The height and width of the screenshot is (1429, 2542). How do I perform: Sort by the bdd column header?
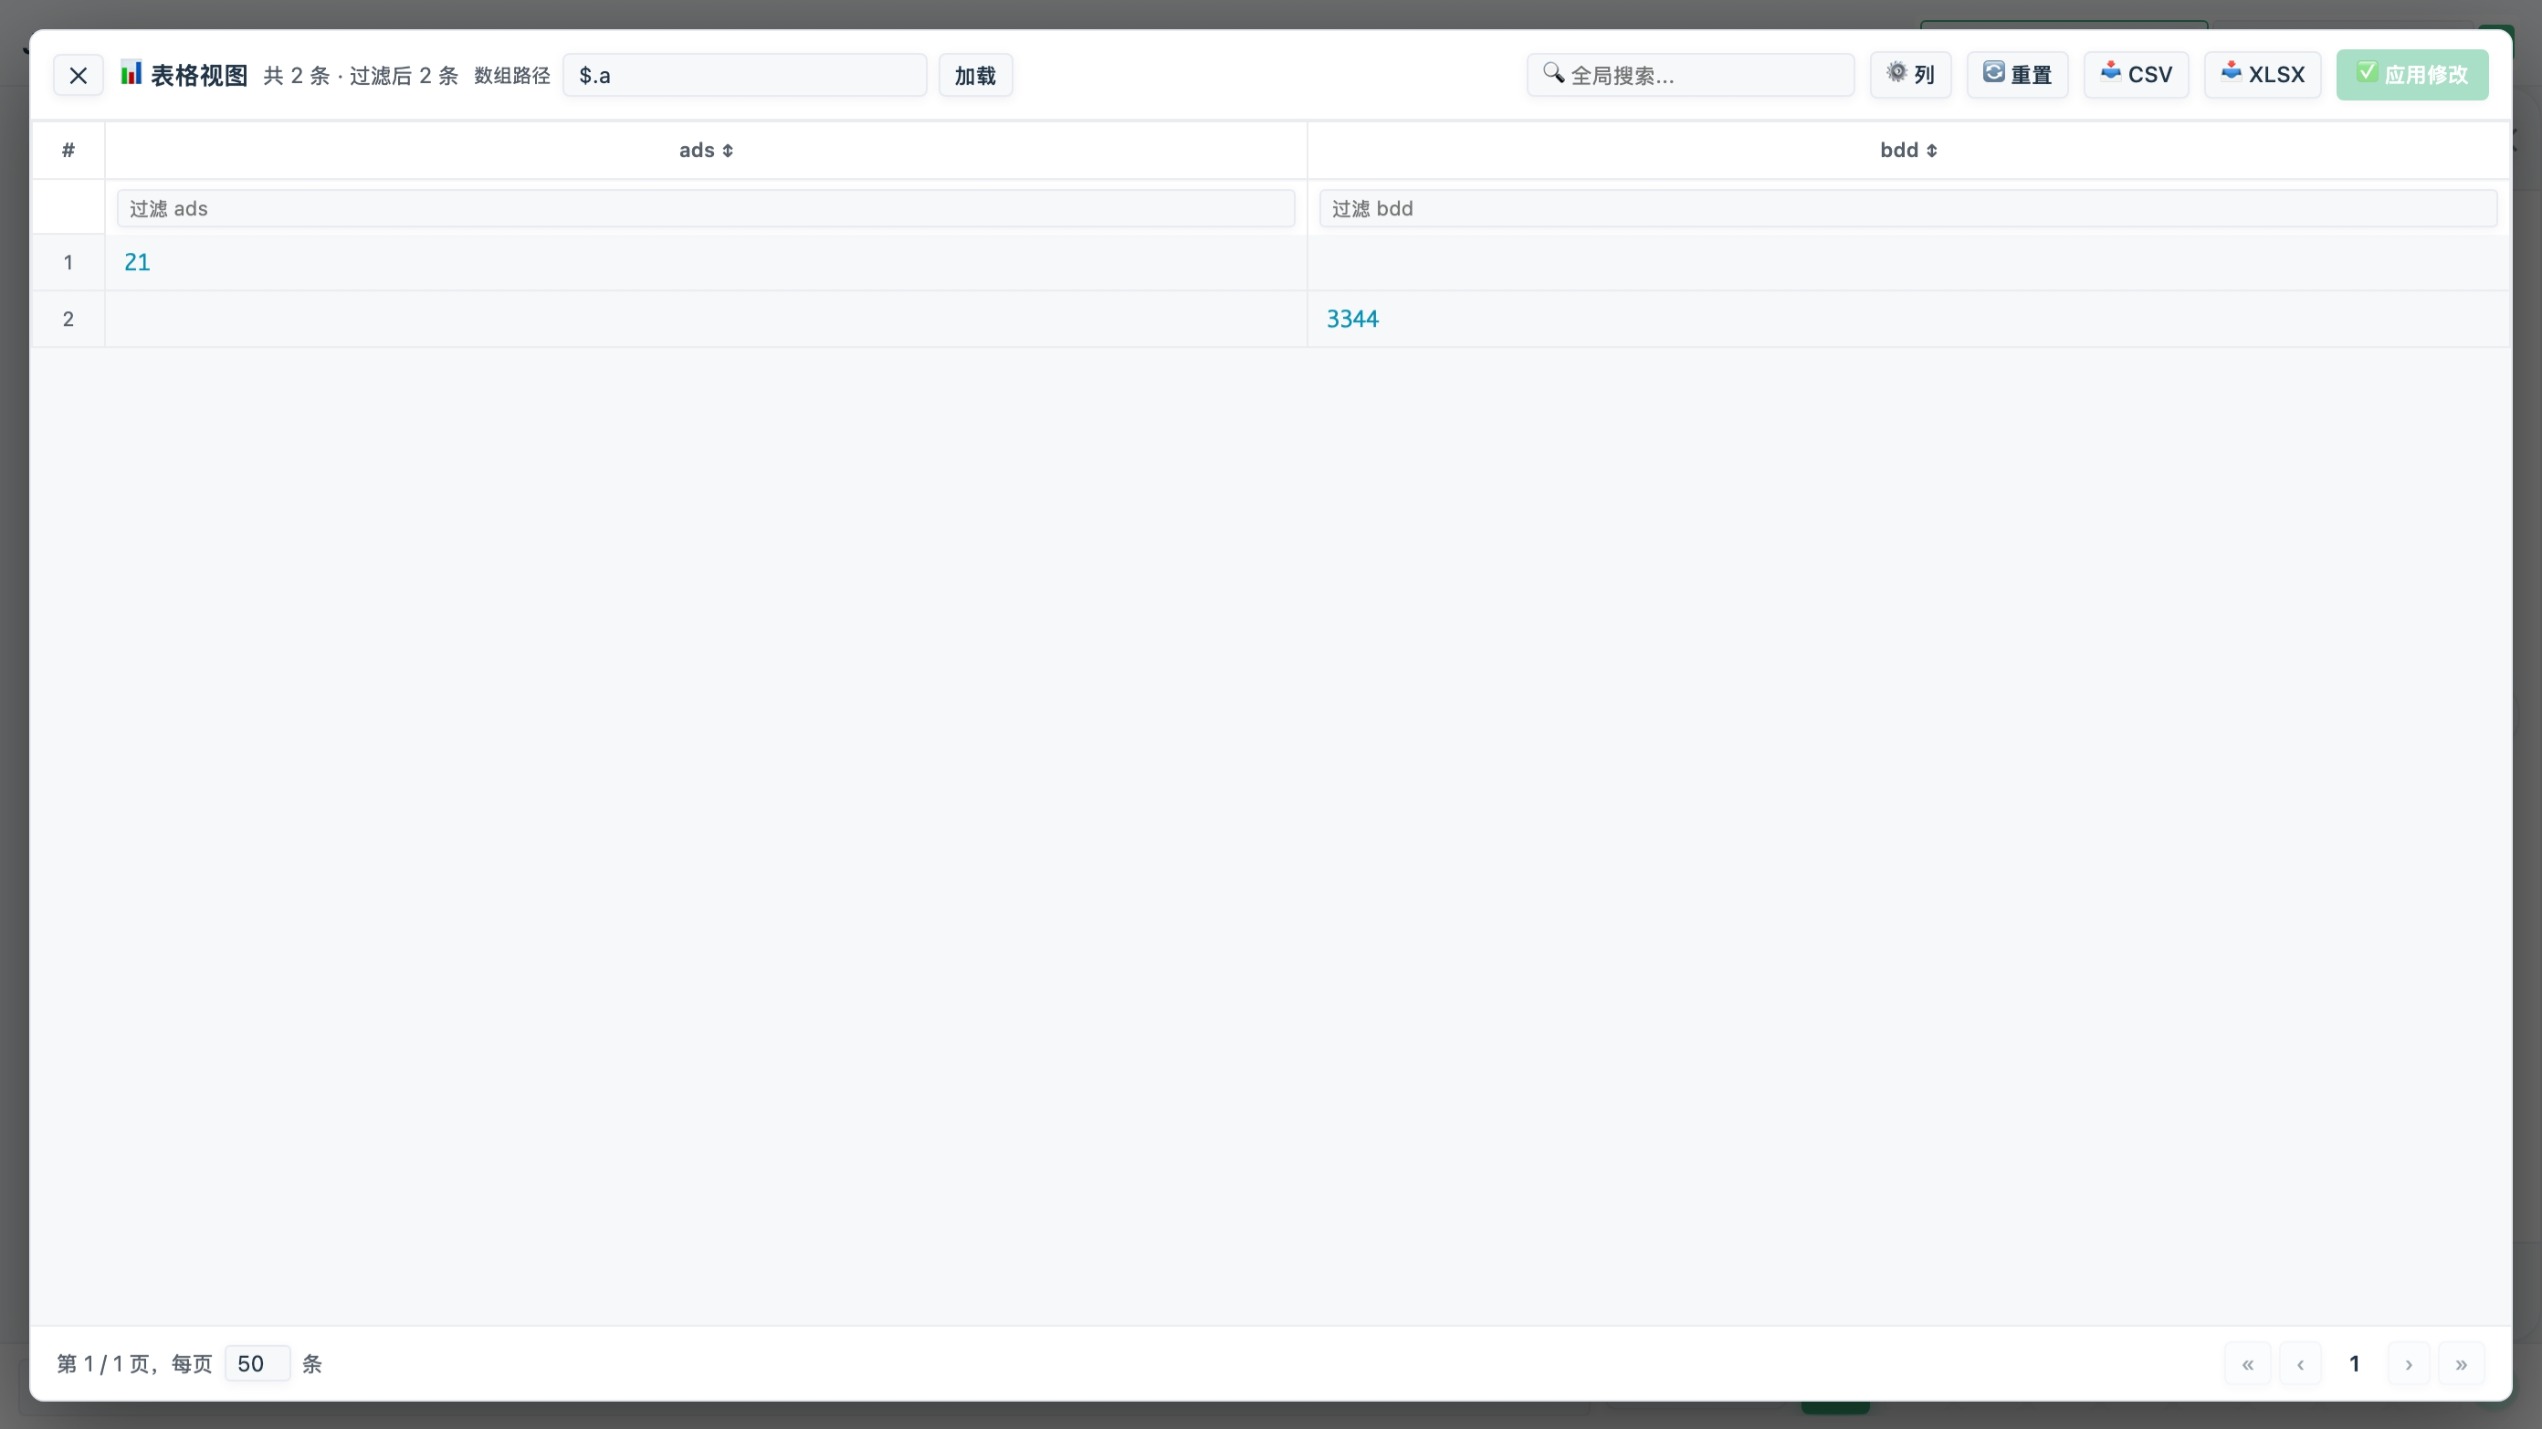(x=1908, y=151)
